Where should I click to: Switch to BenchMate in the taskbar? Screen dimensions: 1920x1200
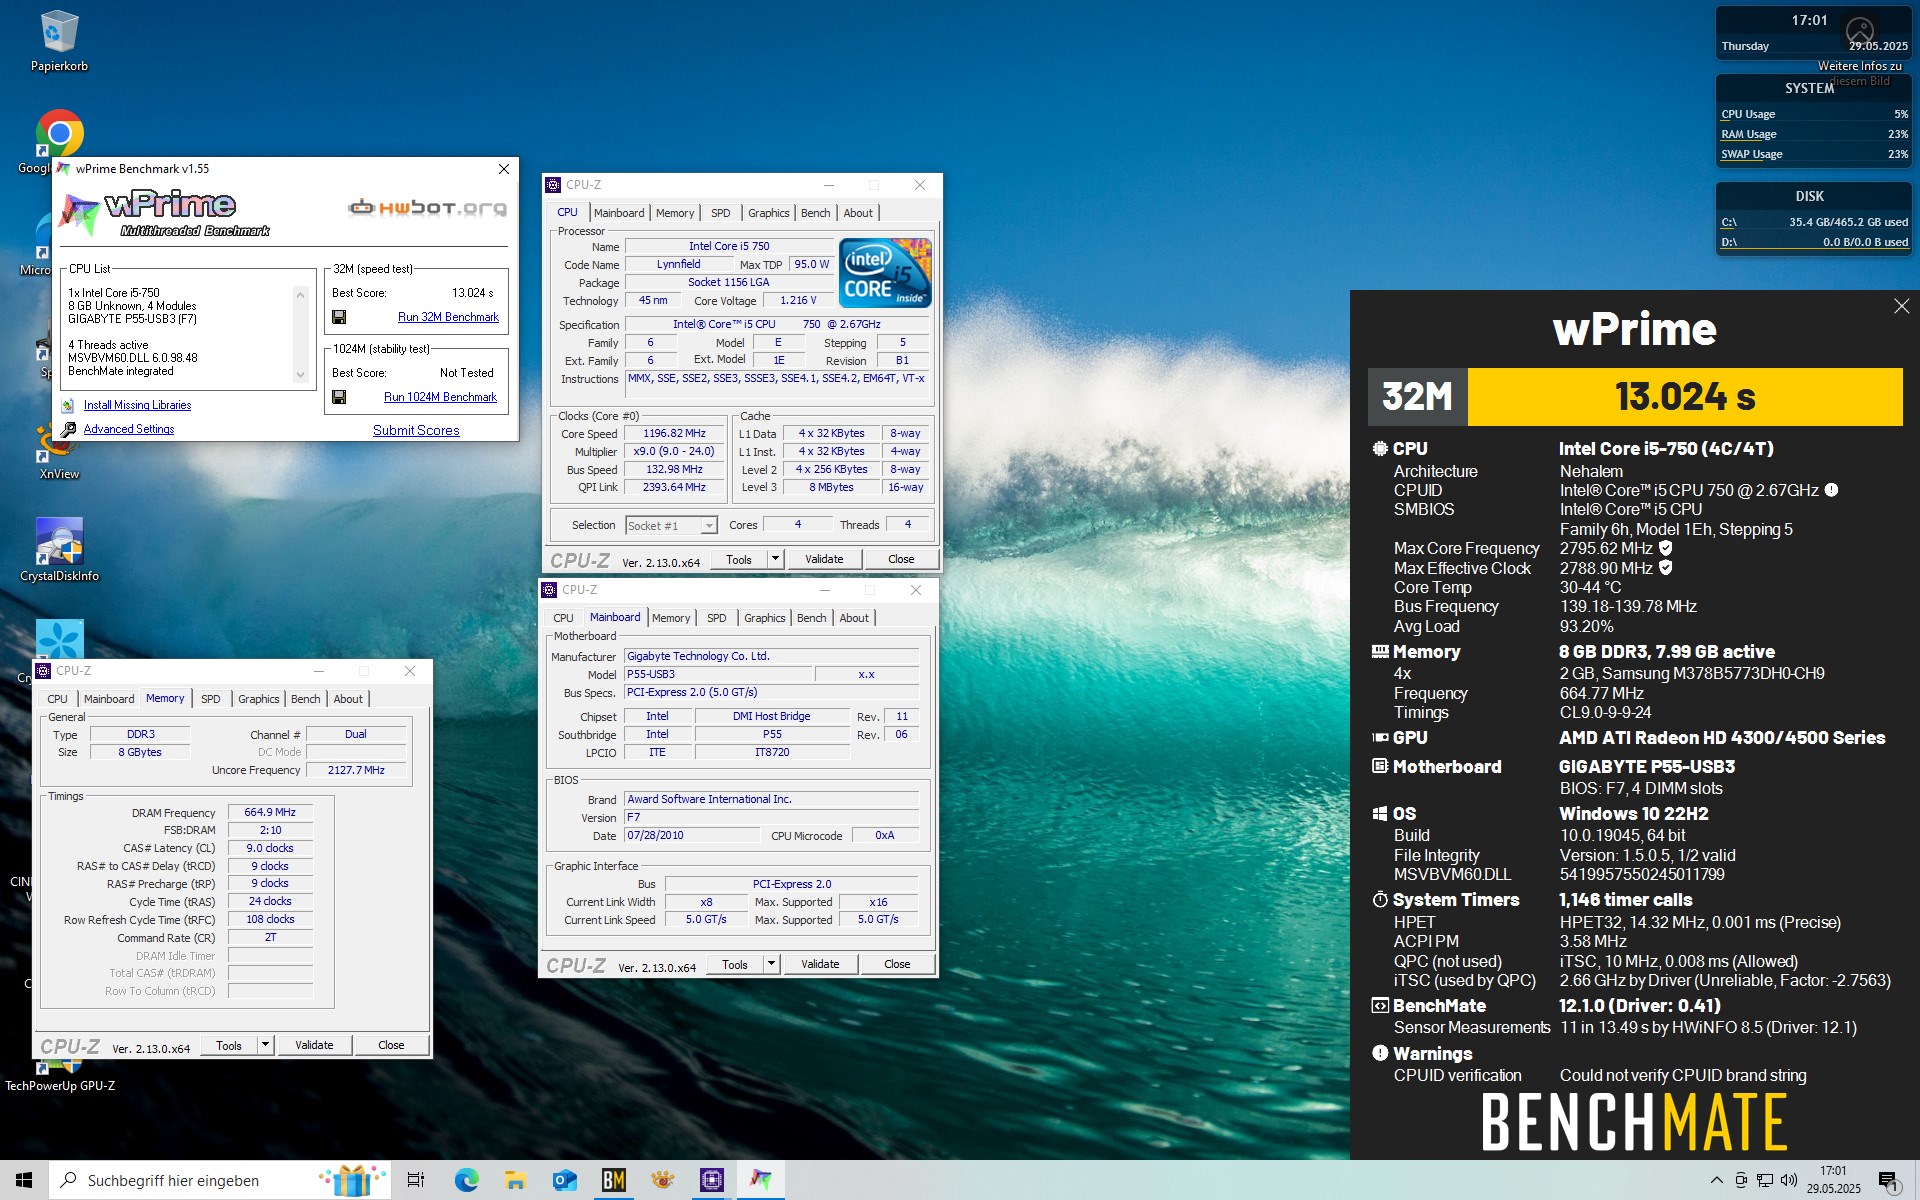click(x=613, y=1180)
